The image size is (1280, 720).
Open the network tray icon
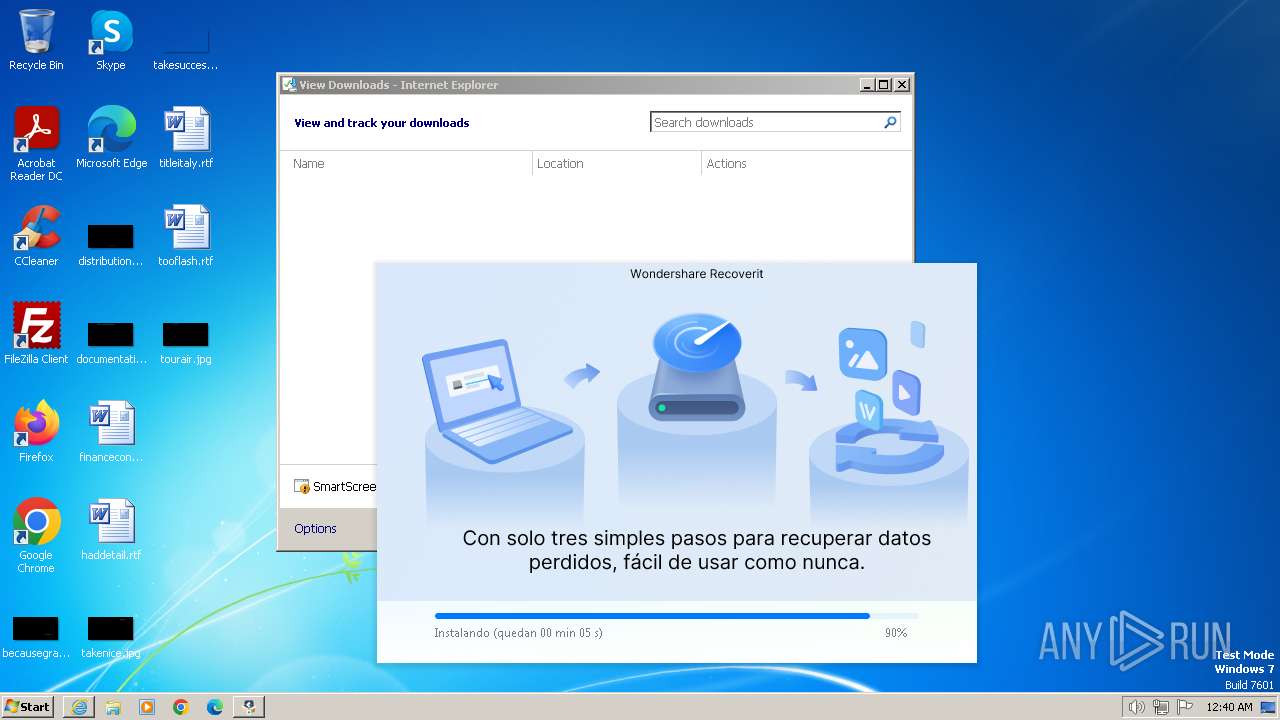click(1161, 707)
